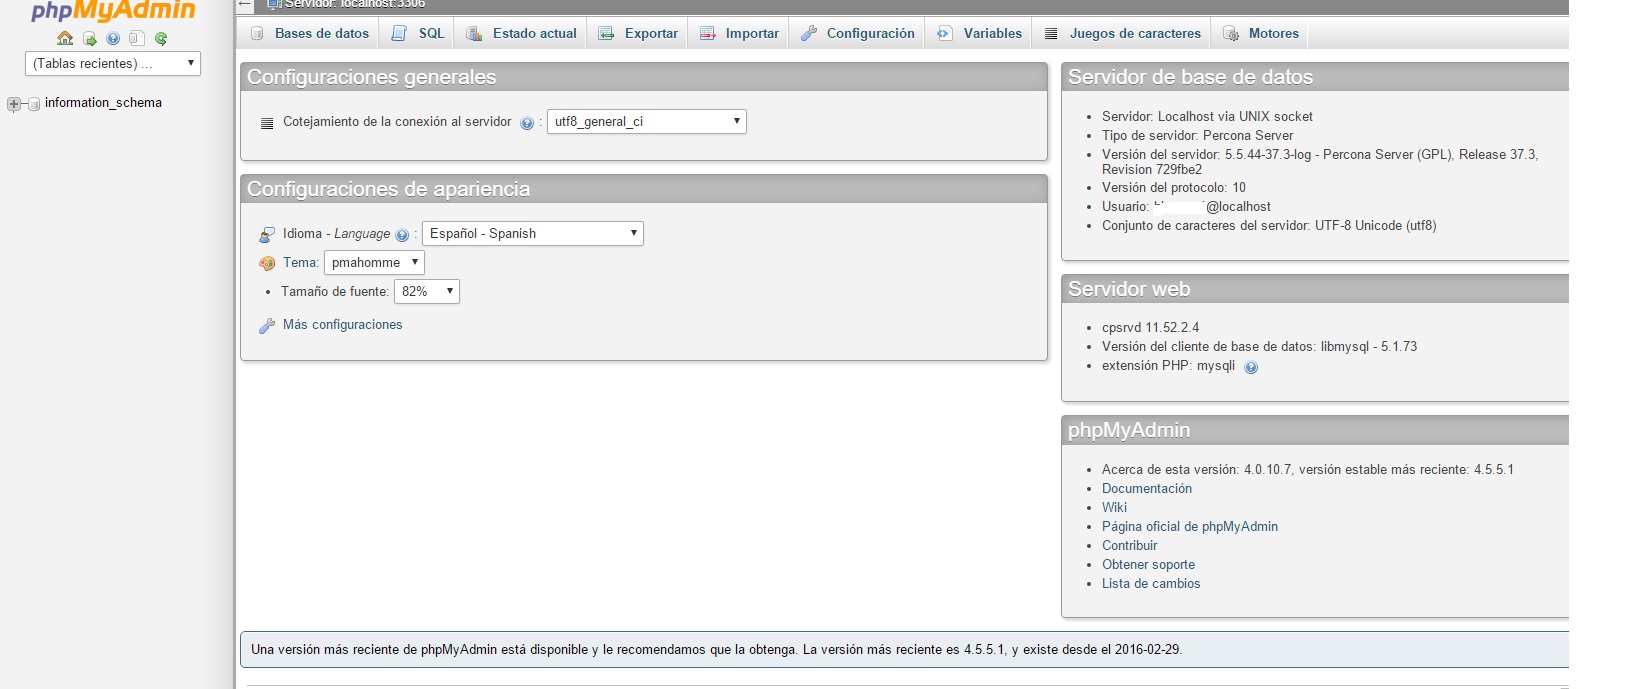Click the 'Versión del protocolo: 10' text

click(x=1174, y=187)
